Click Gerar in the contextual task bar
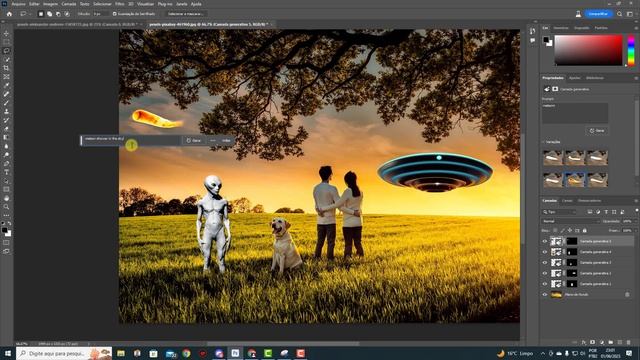640x360 pixels. 194,140
